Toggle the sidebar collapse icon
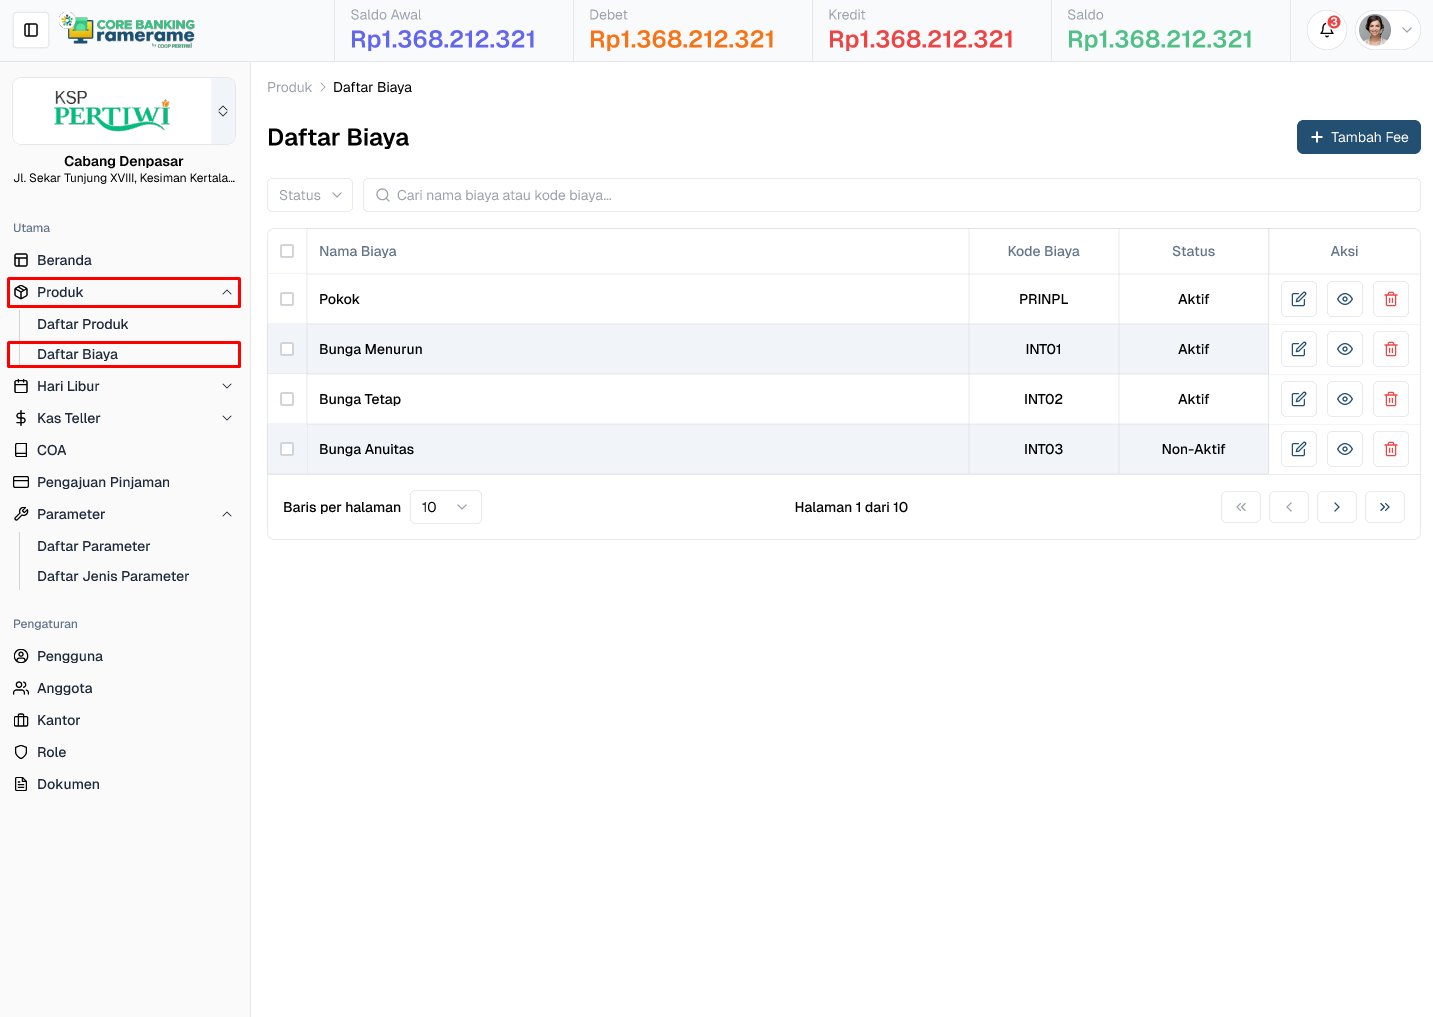The width and height of the screenshot is (1433, 1017). pyautogui.click(x=30, y=30)
